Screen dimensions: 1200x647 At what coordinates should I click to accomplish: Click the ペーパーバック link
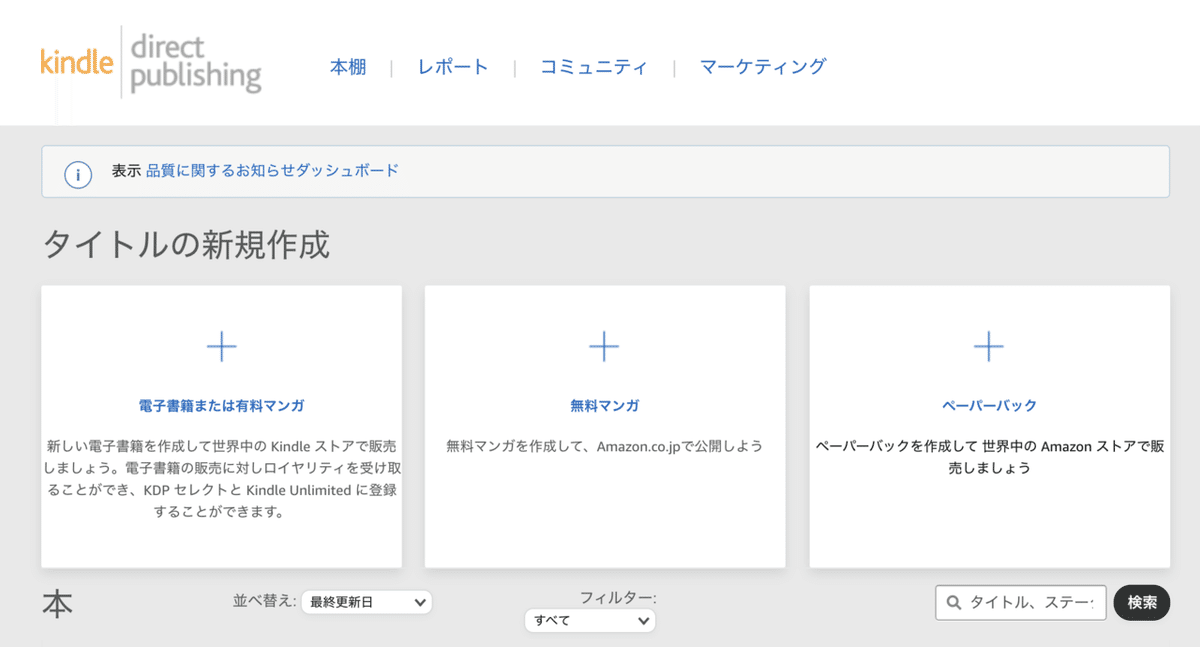point(989,406)
